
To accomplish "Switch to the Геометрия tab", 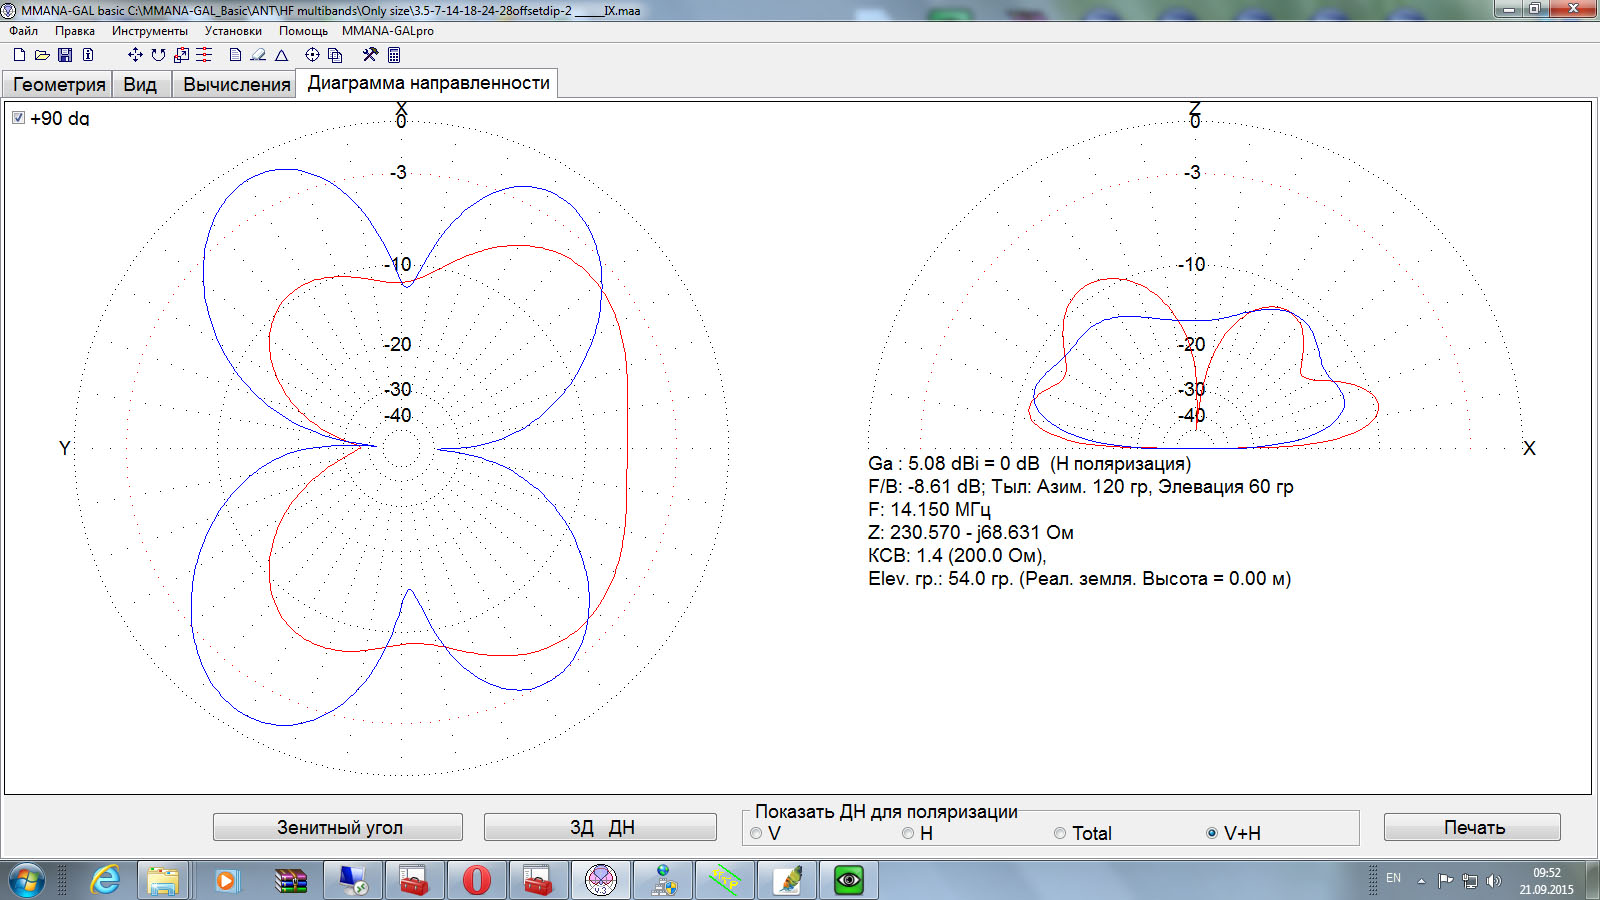I will coord(58,85).
